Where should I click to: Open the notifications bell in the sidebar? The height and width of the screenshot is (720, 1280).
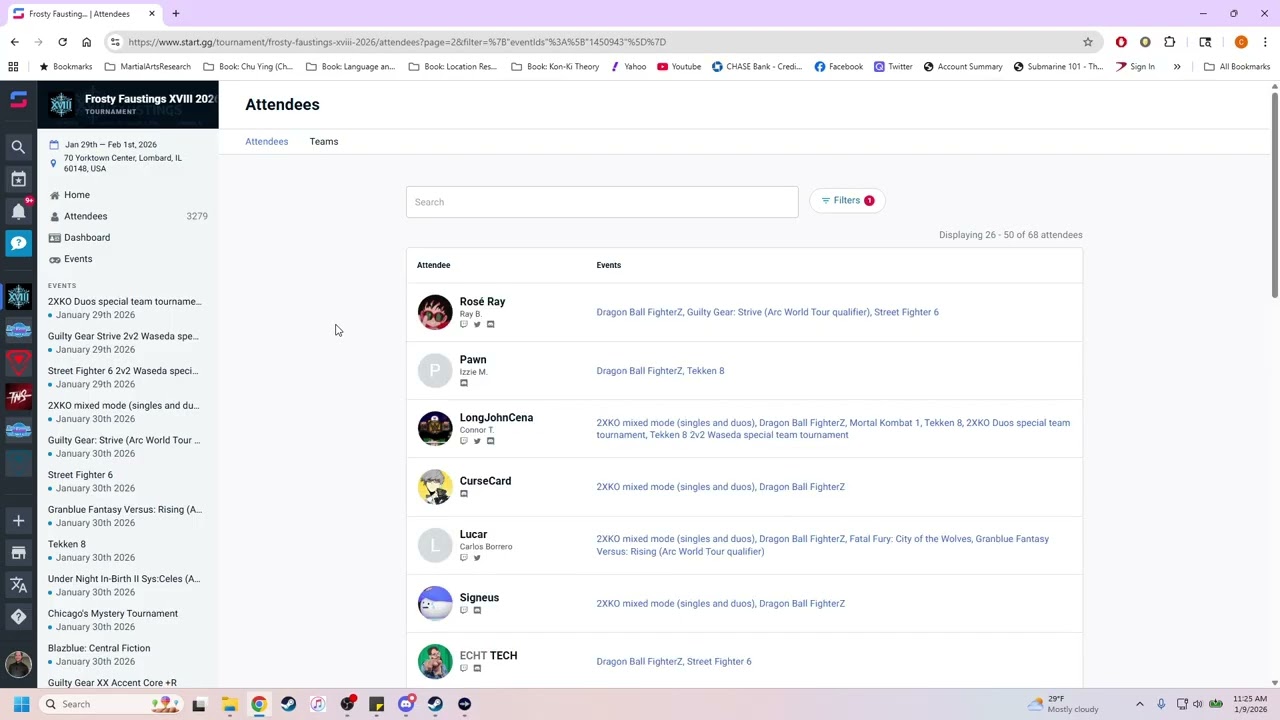click(18, 211)
